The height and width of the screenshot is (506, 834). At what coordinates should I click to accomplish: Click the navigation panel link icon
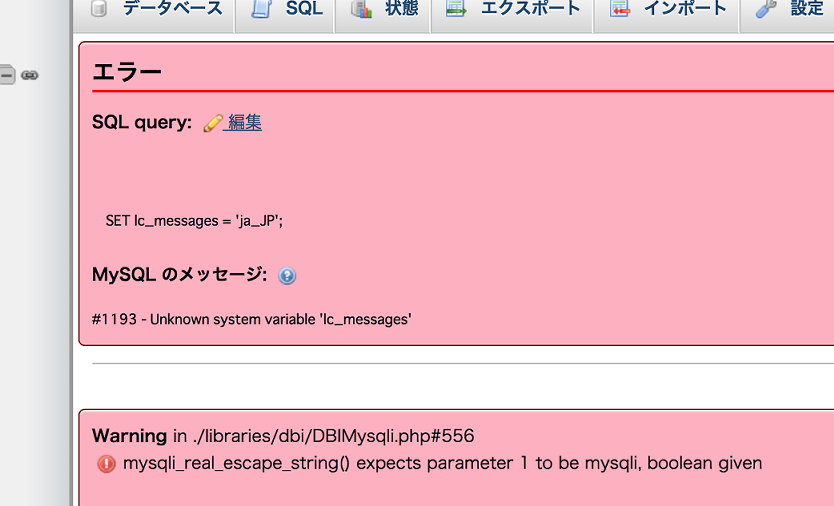point(29,75)
